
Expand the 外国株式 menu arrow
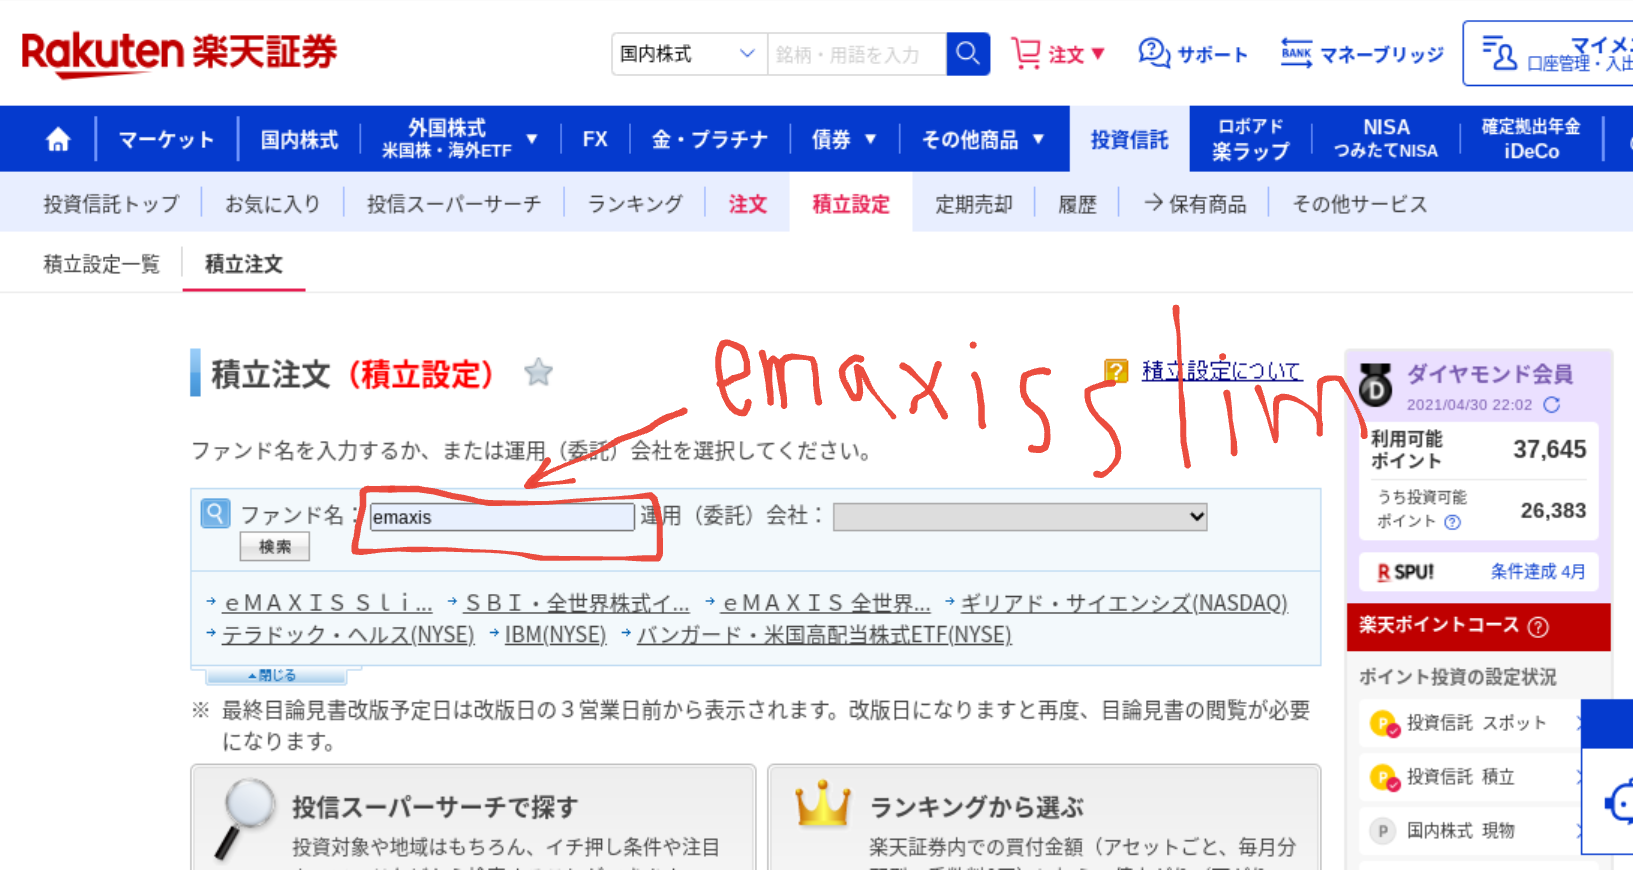point(532,139)
